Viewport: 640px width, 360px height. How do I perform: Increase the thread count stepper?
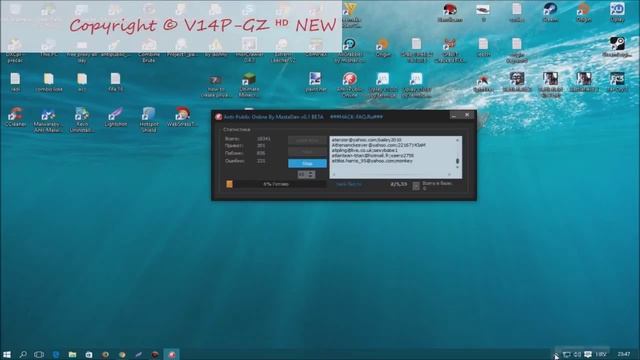[x=311, y=173]
